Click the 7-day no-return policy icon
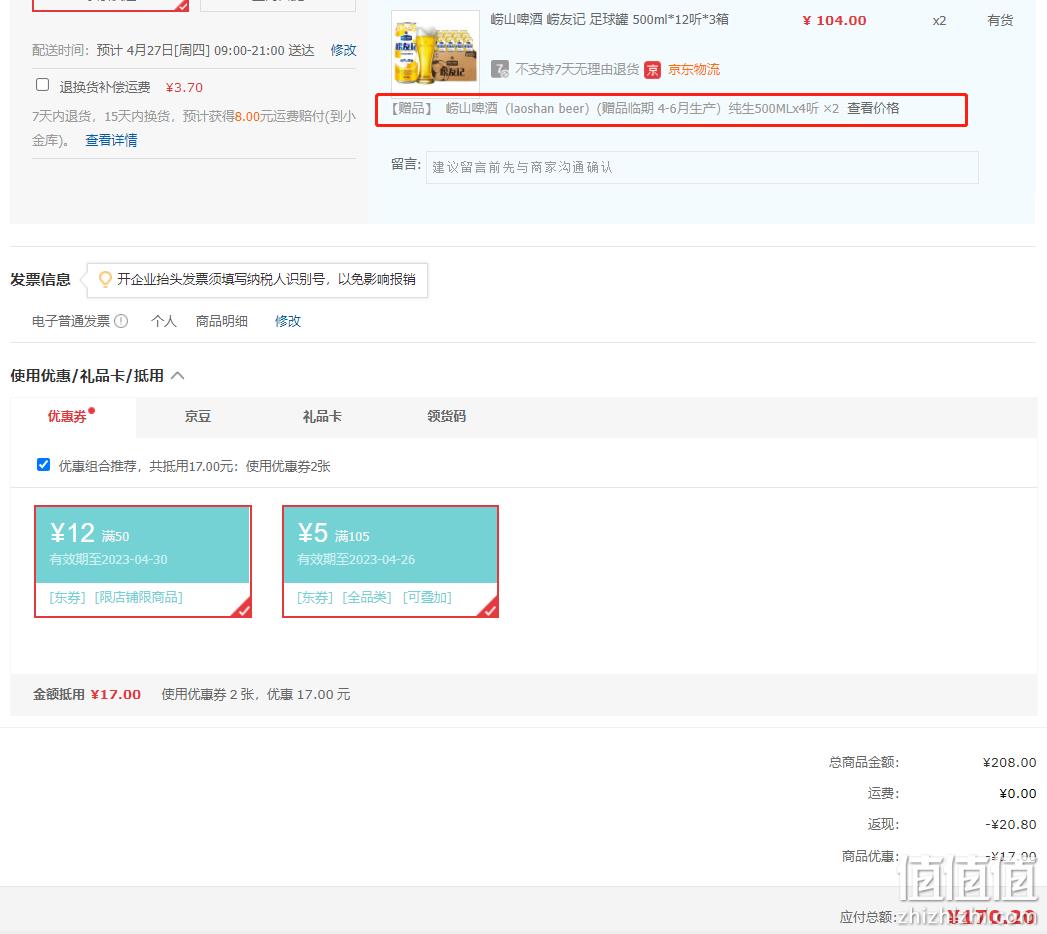Viewport: 1047px width, 934px height. (499, 69)
